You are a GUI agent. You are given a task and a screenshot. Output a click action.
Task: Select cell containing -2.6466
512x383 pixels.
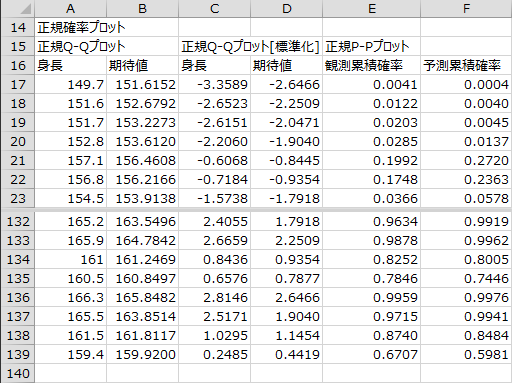tap(286, 84)
